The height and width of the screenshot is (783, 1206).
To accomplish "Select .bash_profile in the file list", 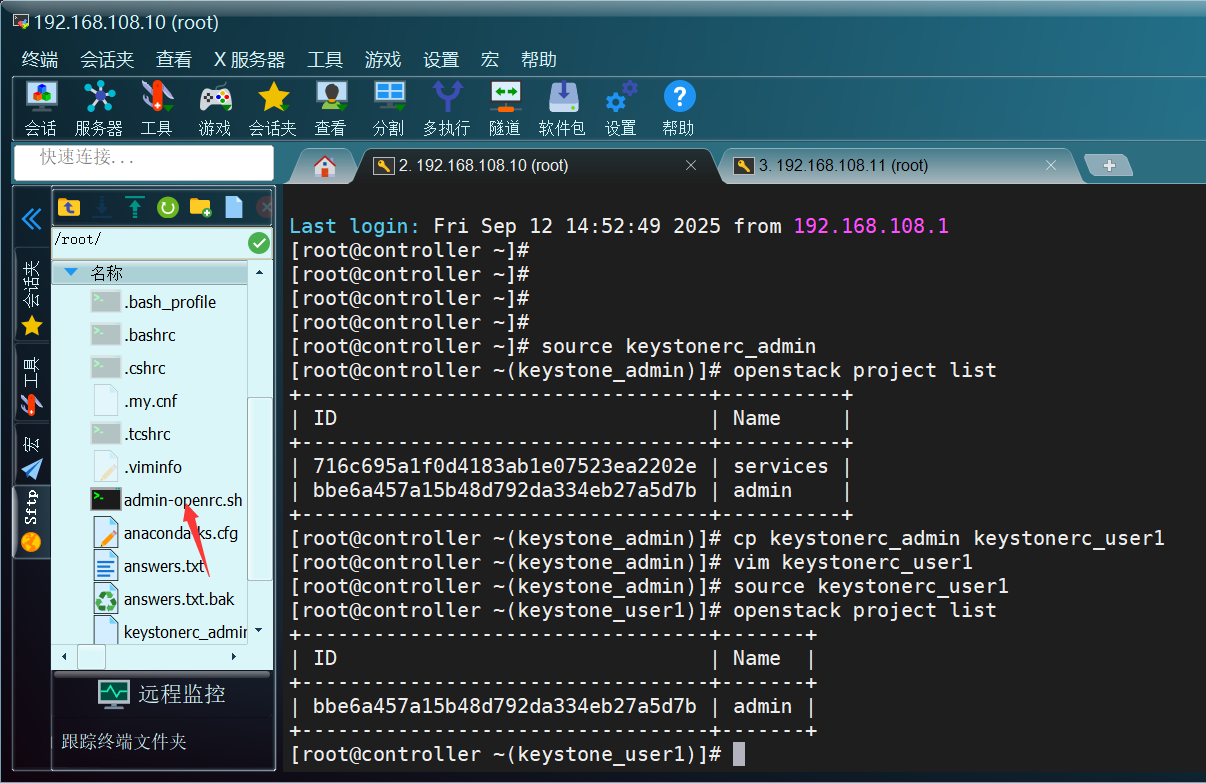I will pos(169,302).
